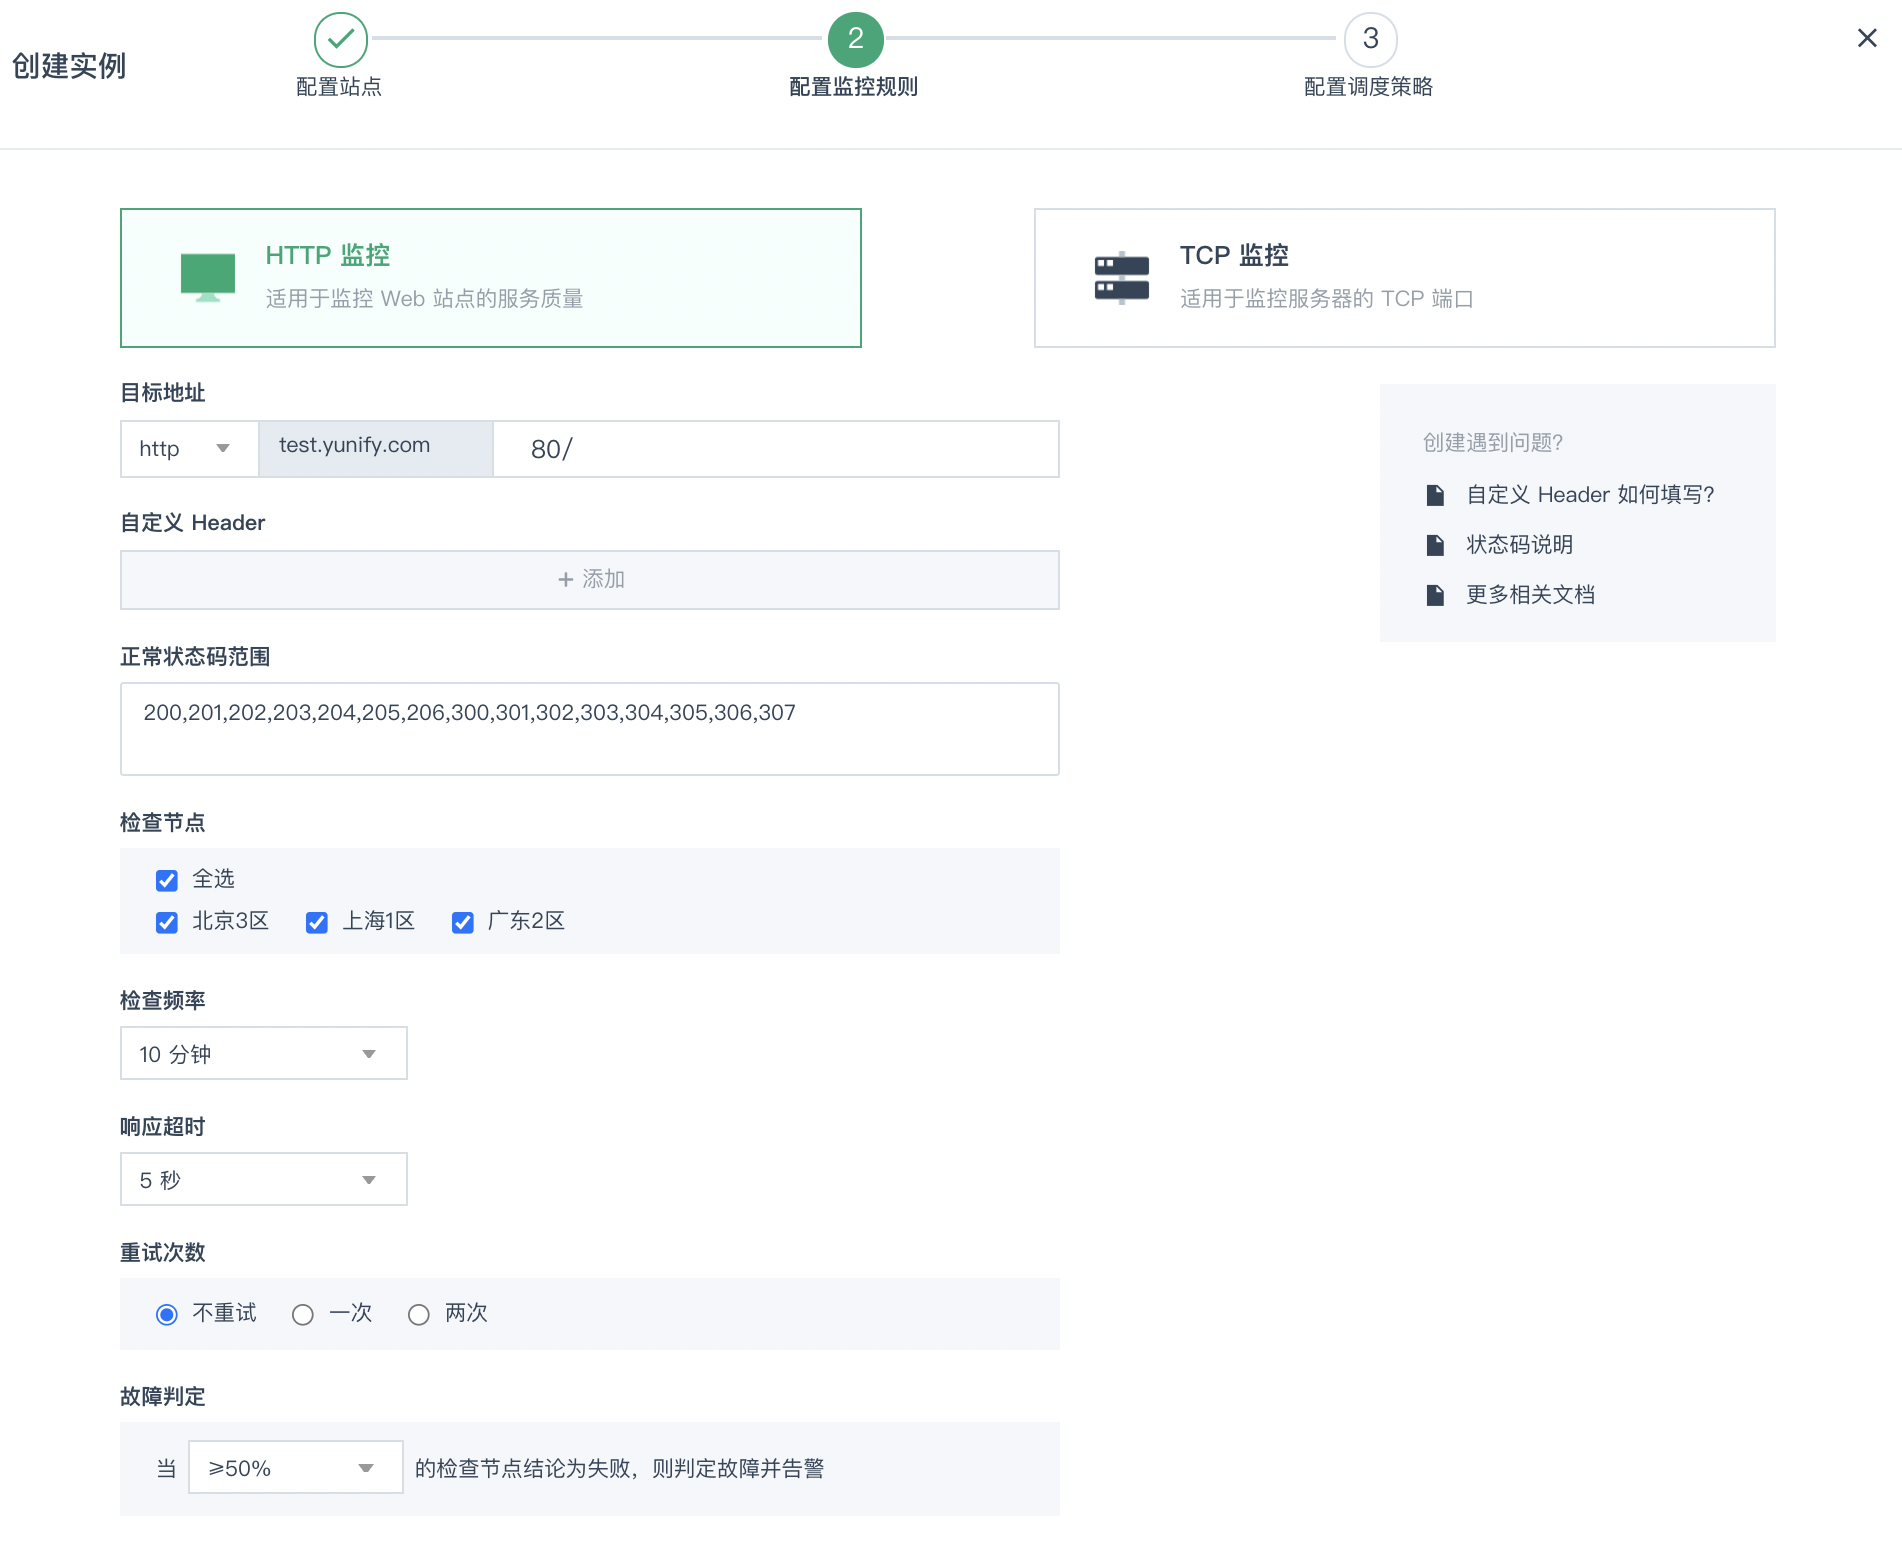Open the 故障判定 ≥50% dropdown

(296, 1467)
